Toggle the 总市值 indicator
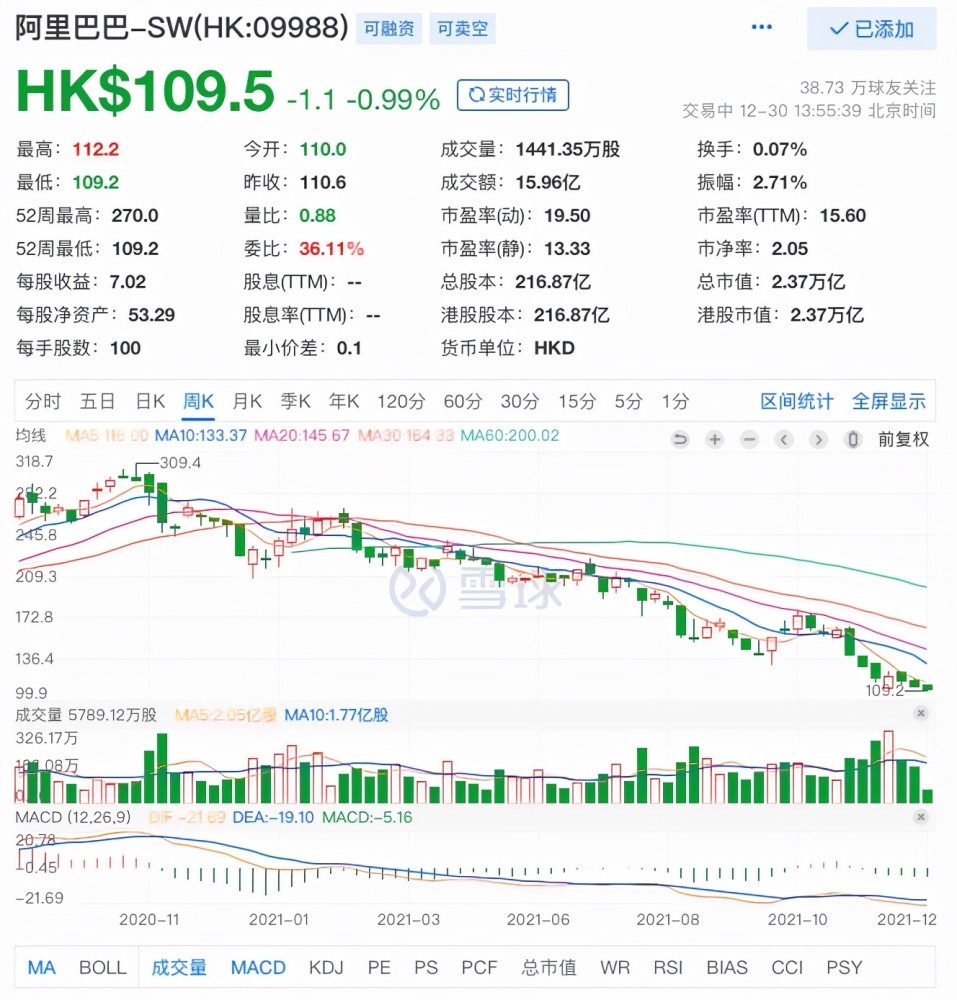 [549, 967]
